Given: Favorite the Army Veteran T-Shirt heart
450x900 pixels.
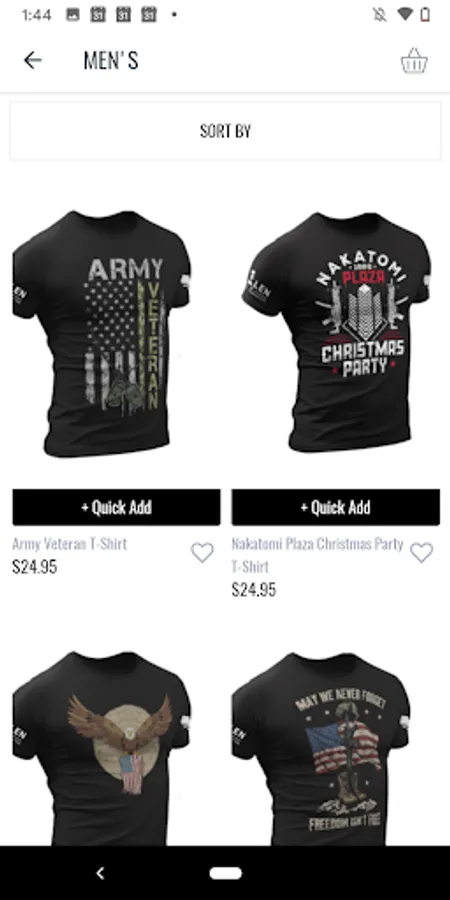Looking at the screenshot, I should coord(202,552).
